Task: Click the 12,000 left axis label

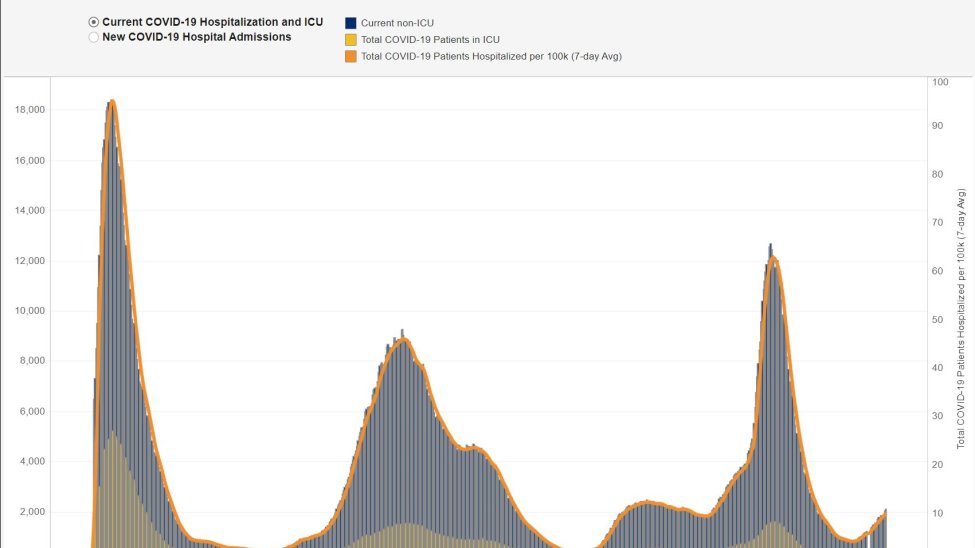Action: click(x=30, y=261)
